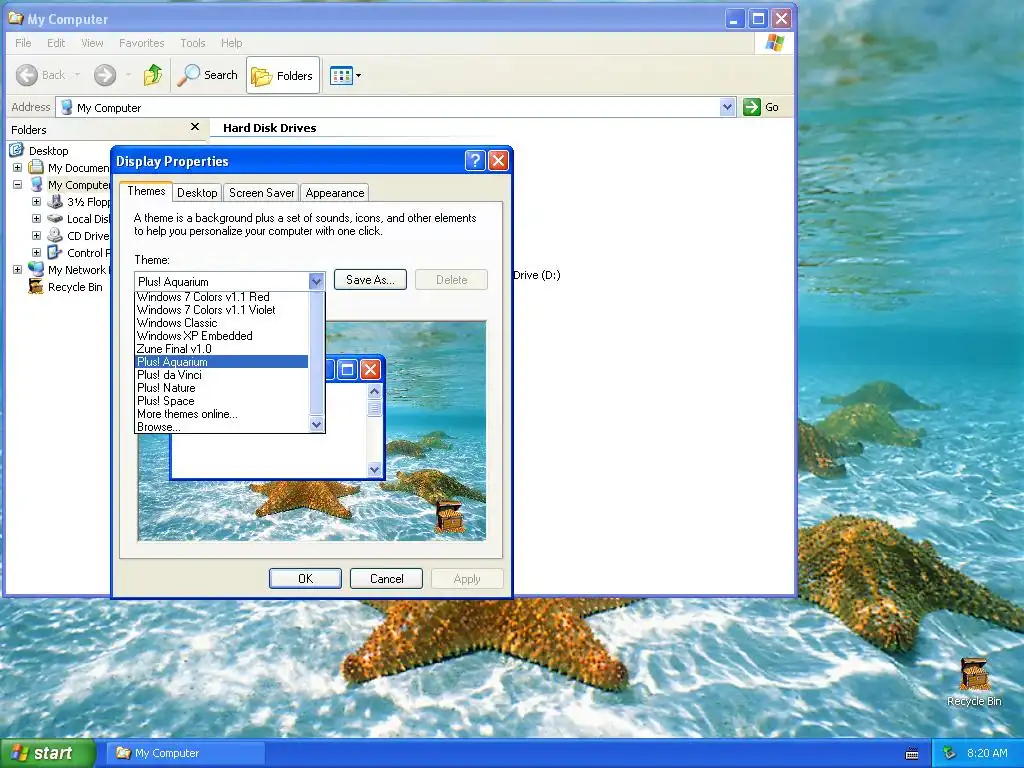Click the Start button
This screenshot has height=768, width=1024.
pyautogui.click(x=47, y=753)
